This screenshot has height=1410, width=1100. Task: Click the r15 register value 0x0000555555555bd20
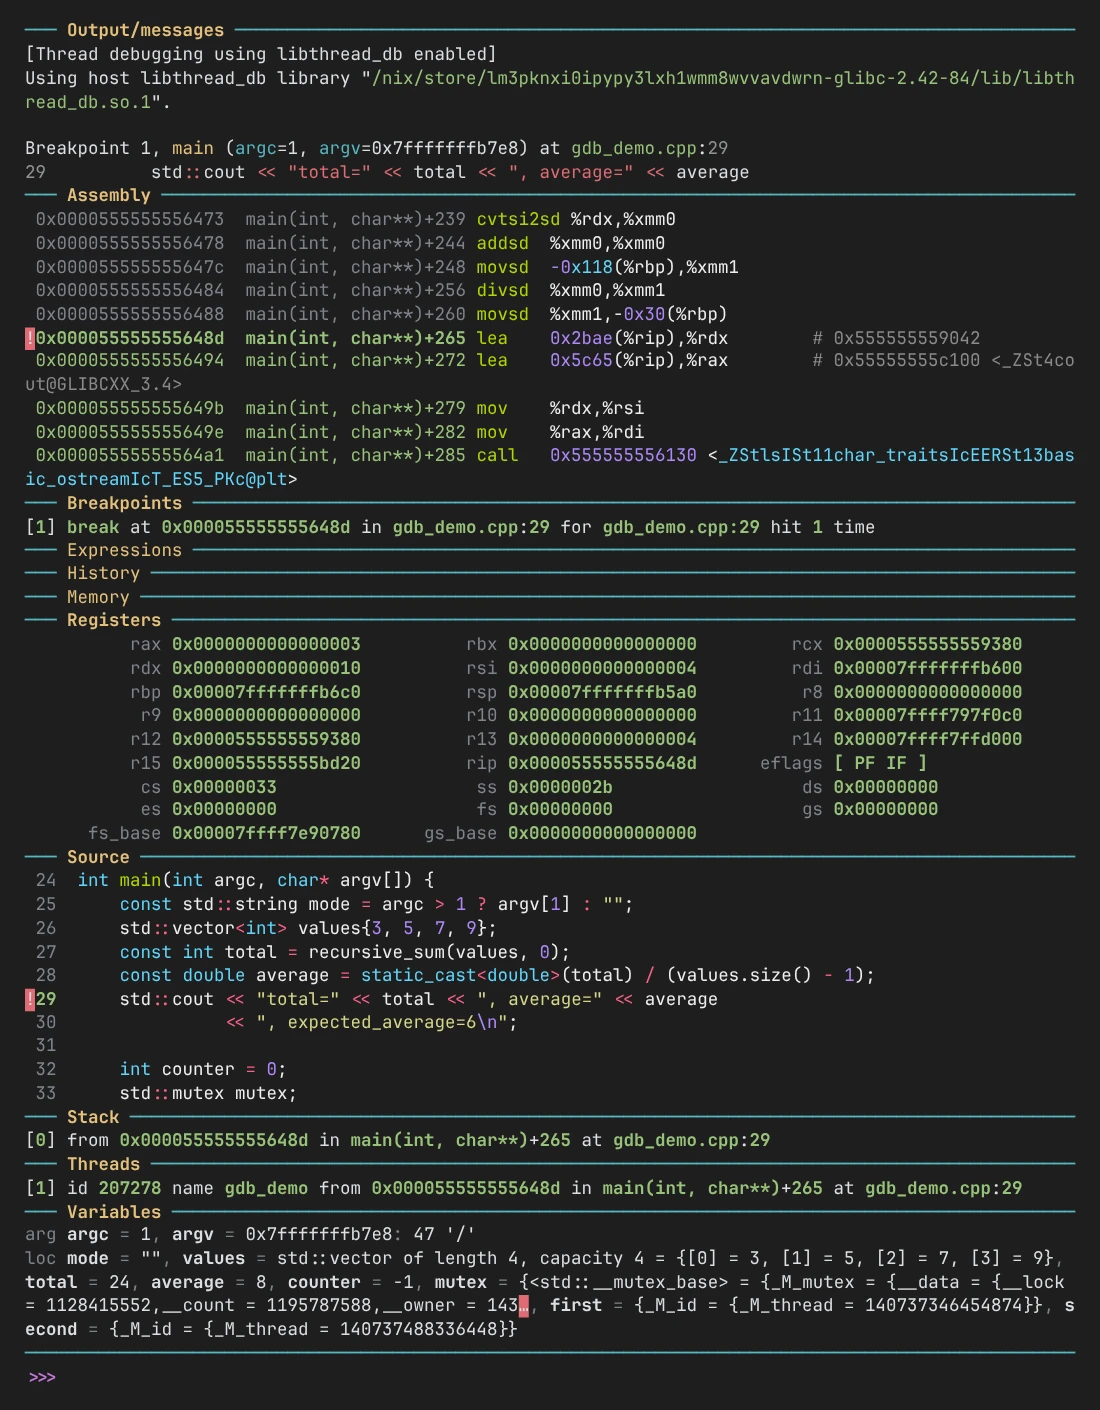click(x=266, y=763)
